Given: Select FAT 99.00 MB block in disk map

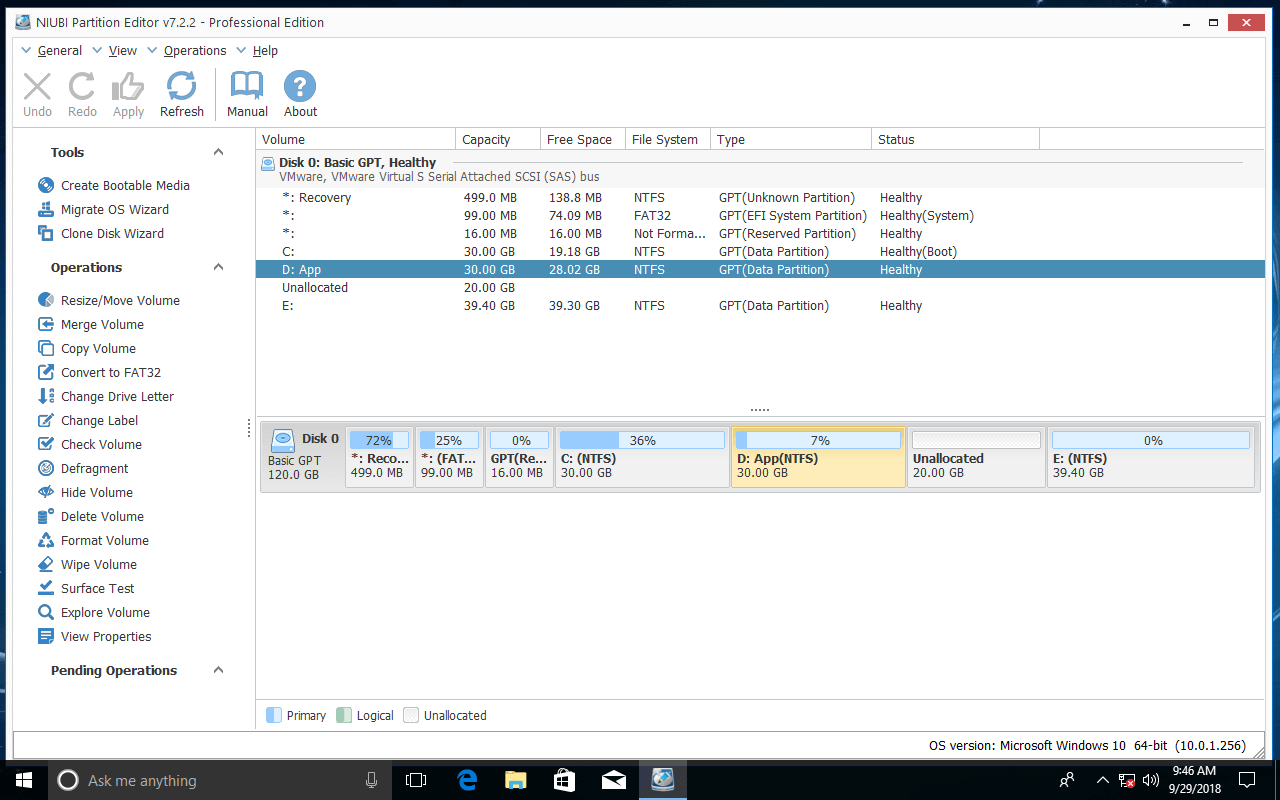Looking at the screenshot, I should 450,457.
